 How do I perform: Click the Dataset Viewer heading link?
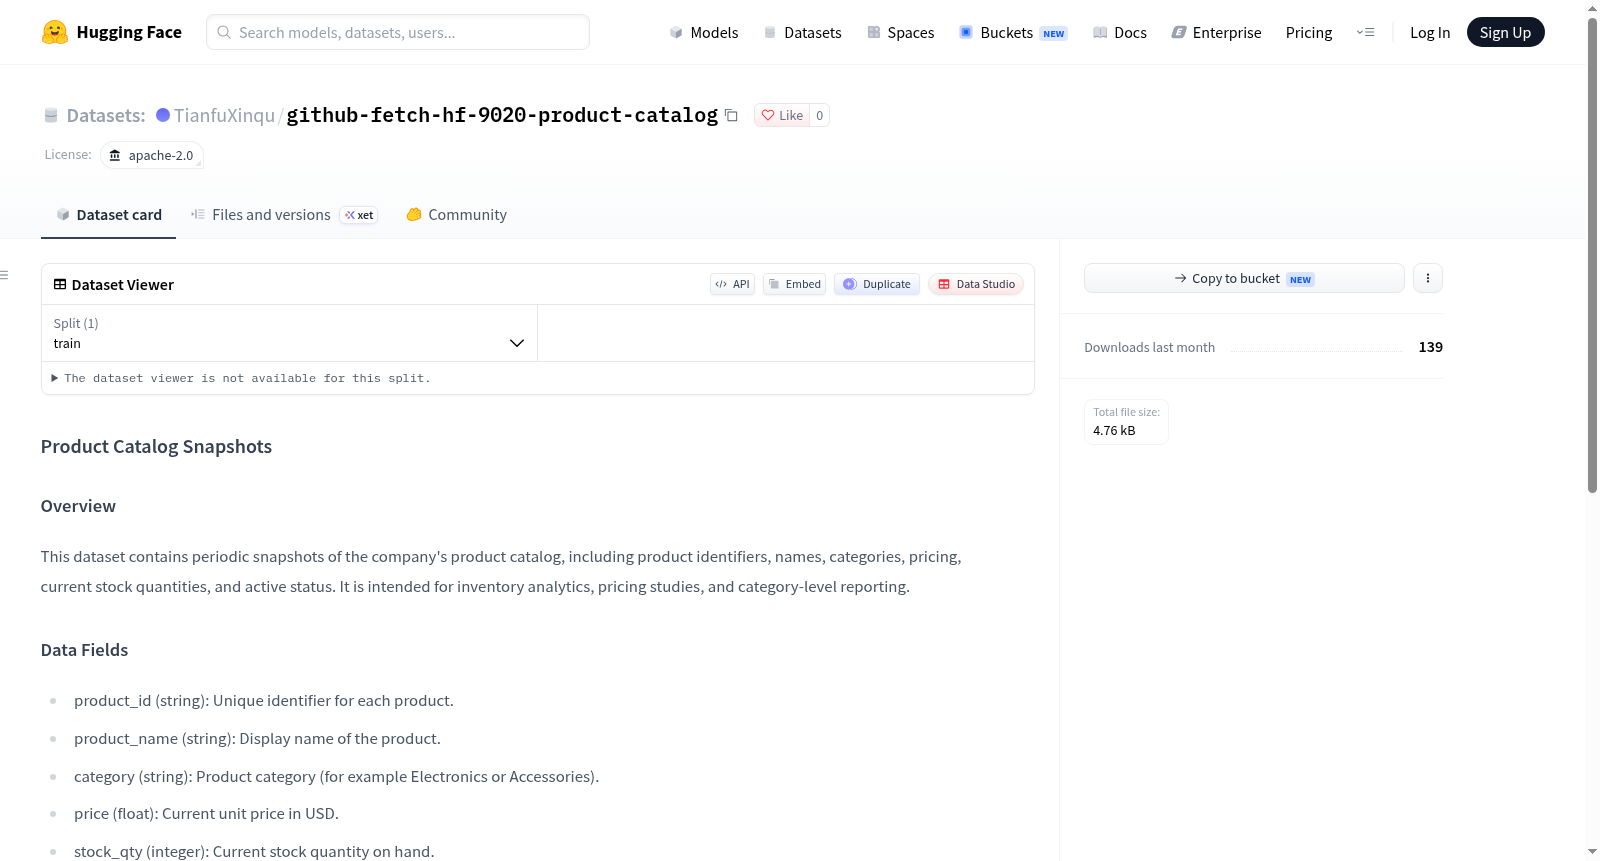(122, 284)
